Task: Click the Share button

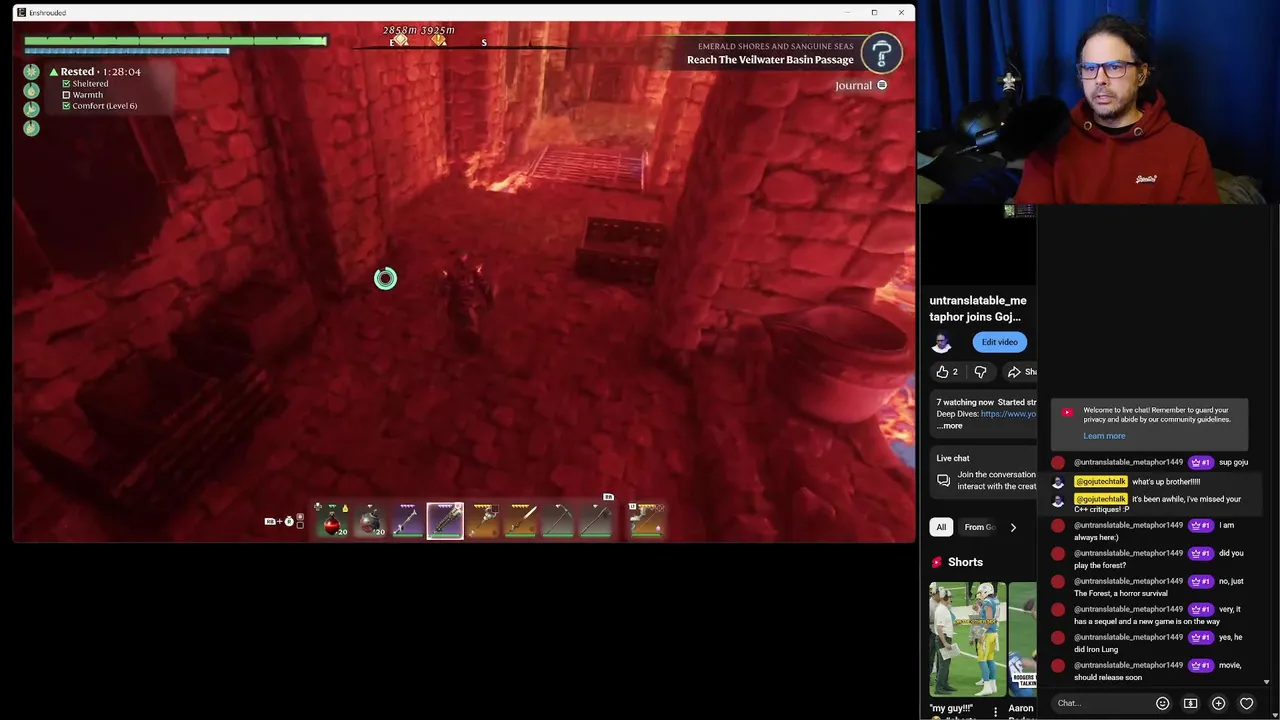Action: pos(1021,372)
